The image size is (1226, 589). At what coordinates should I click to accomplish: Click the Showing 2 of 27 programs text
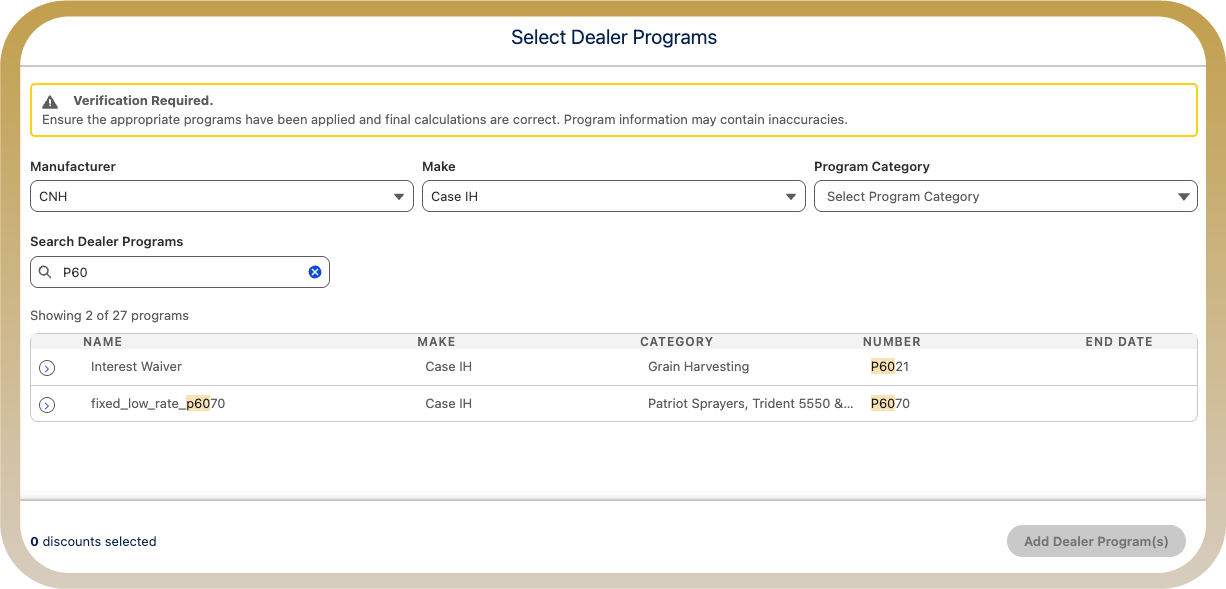pos(109,315)
